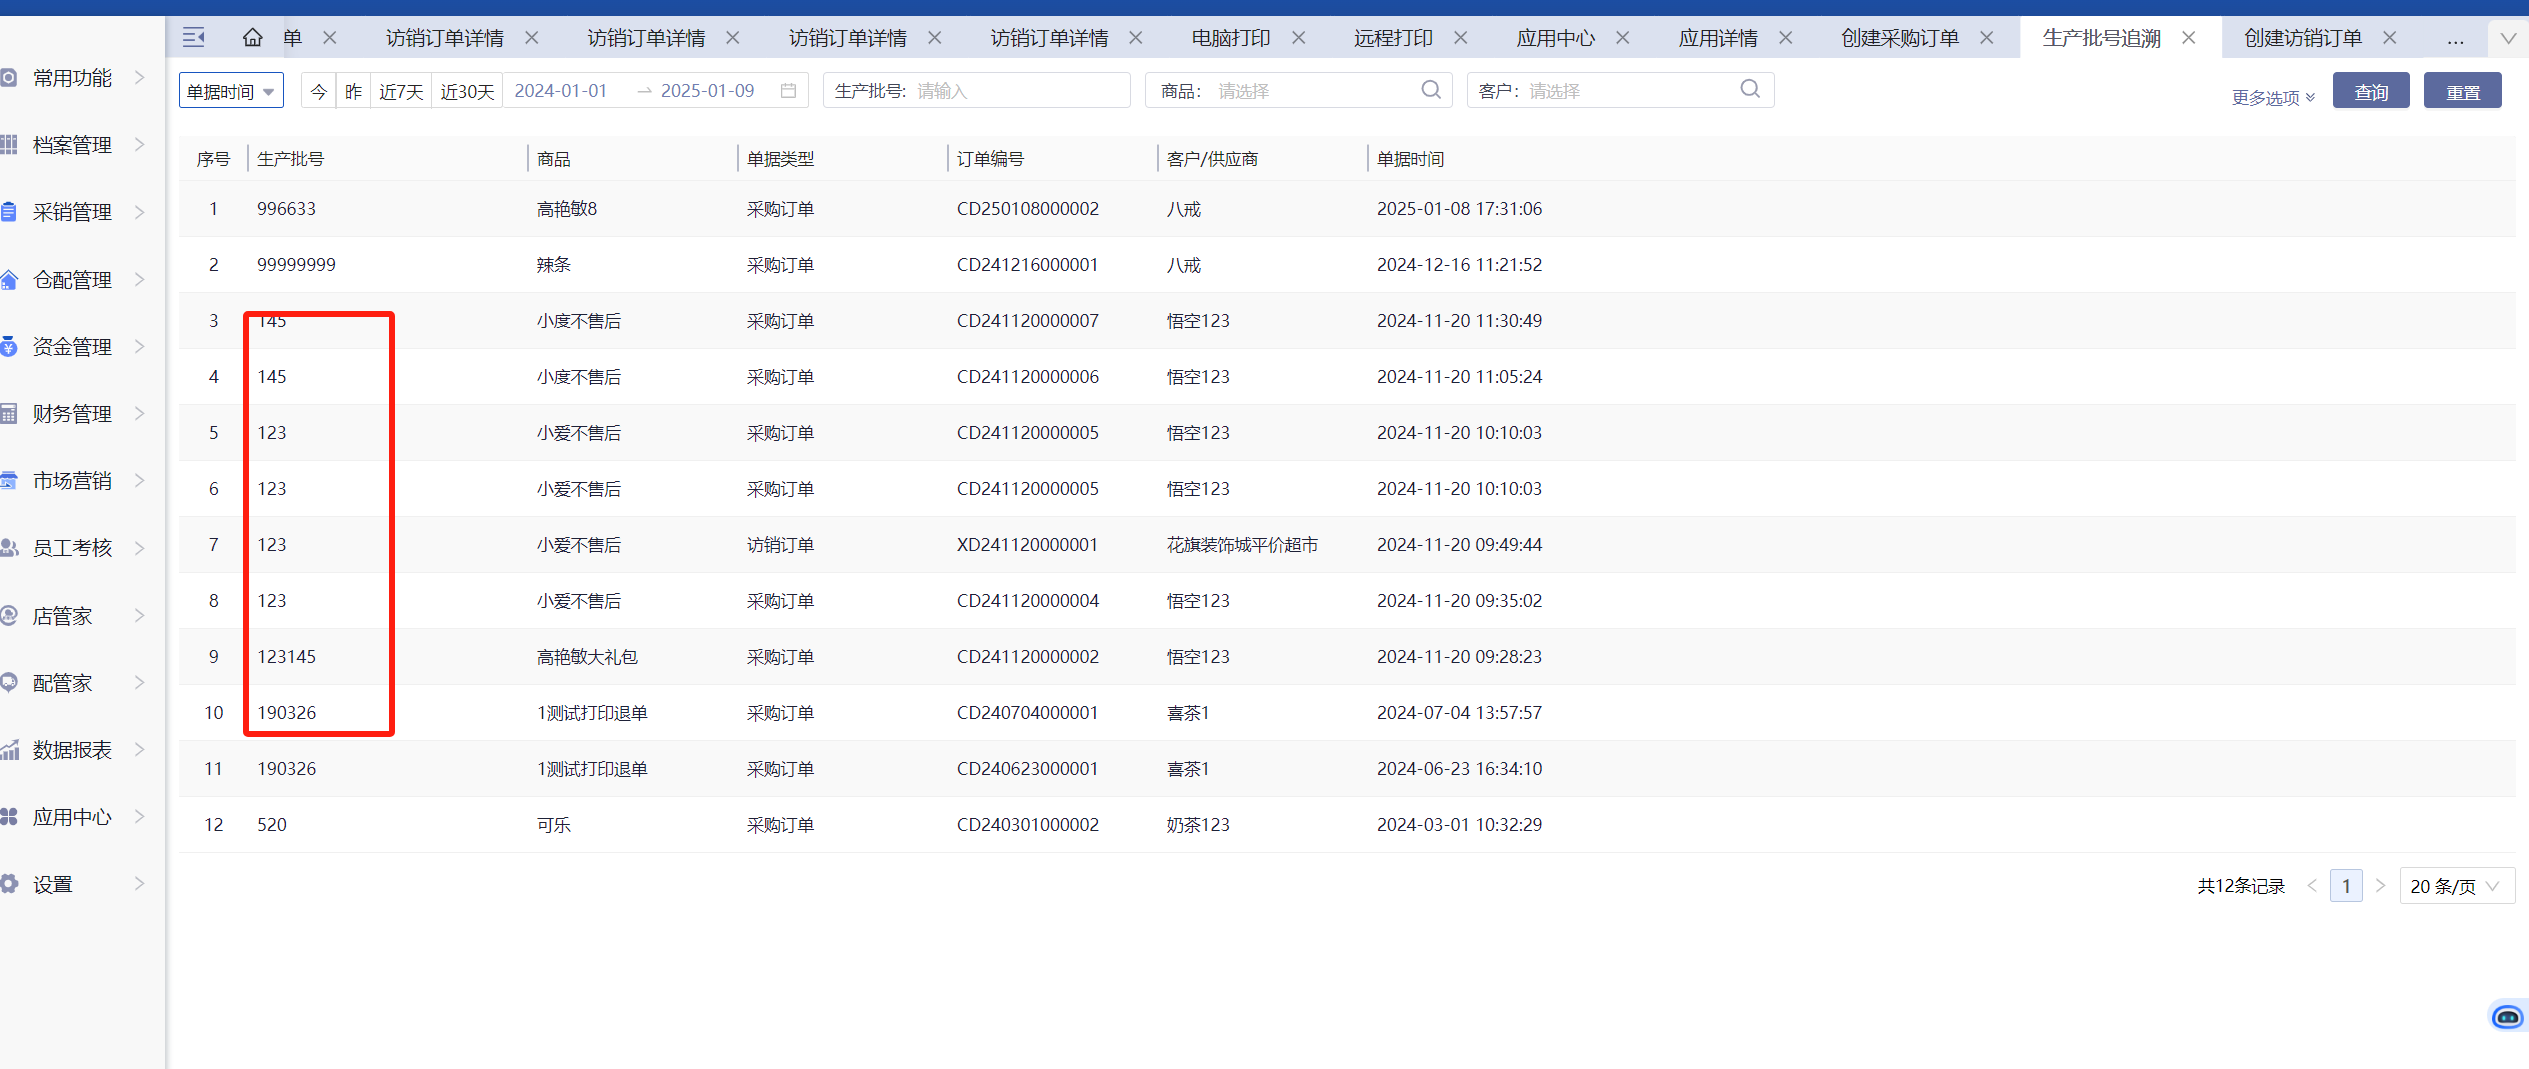The image size is (2529, 1069).
Task: Close the 创建采购订单 tab
Action: coord(1987,38)
